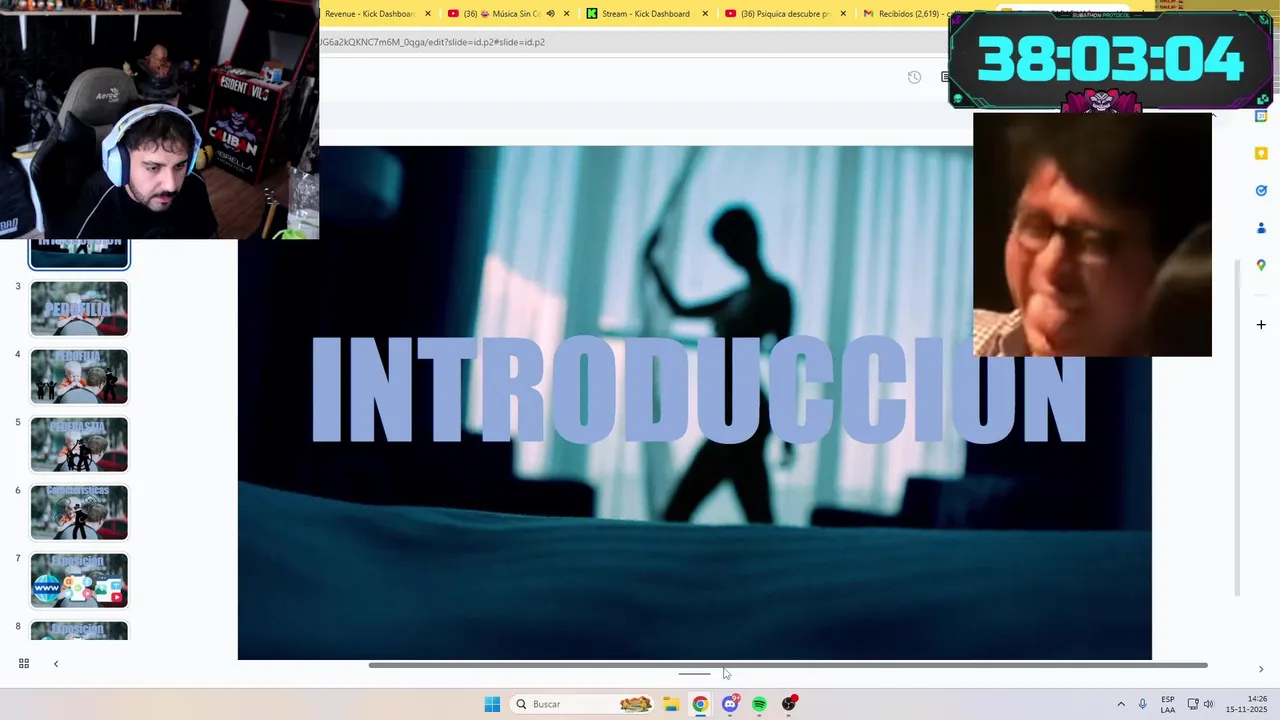Select slide 5 thumbnail
The image size is (1280, 720).
tap(79, 444)
